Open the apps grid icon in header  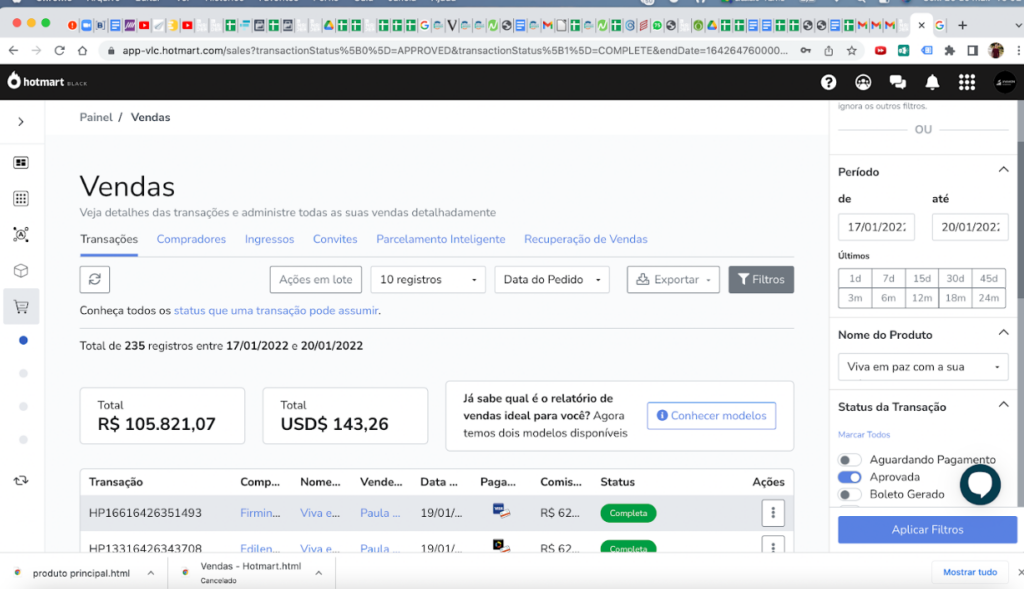point(966,82)
